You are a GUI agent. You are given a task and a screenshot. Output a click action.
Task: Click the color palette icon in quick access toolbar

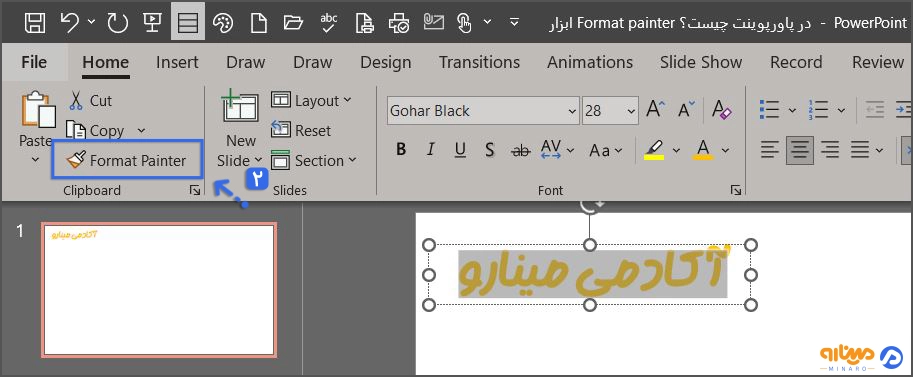tap(222, 23)
